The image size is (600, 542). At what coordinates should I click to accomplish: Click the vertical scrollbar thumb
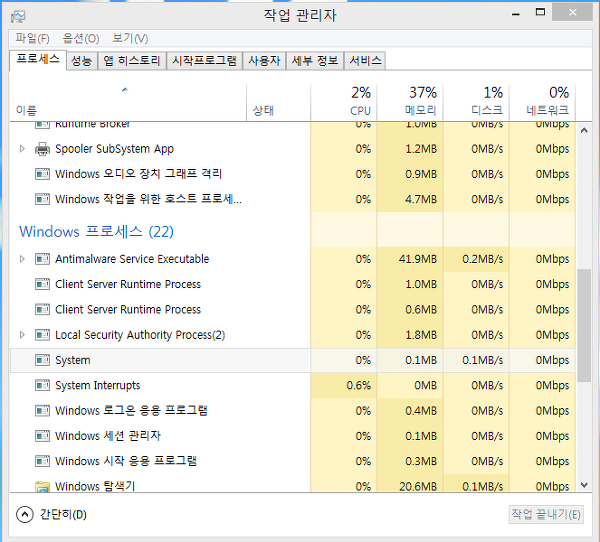pyautogui.click(x=584, y=325)
